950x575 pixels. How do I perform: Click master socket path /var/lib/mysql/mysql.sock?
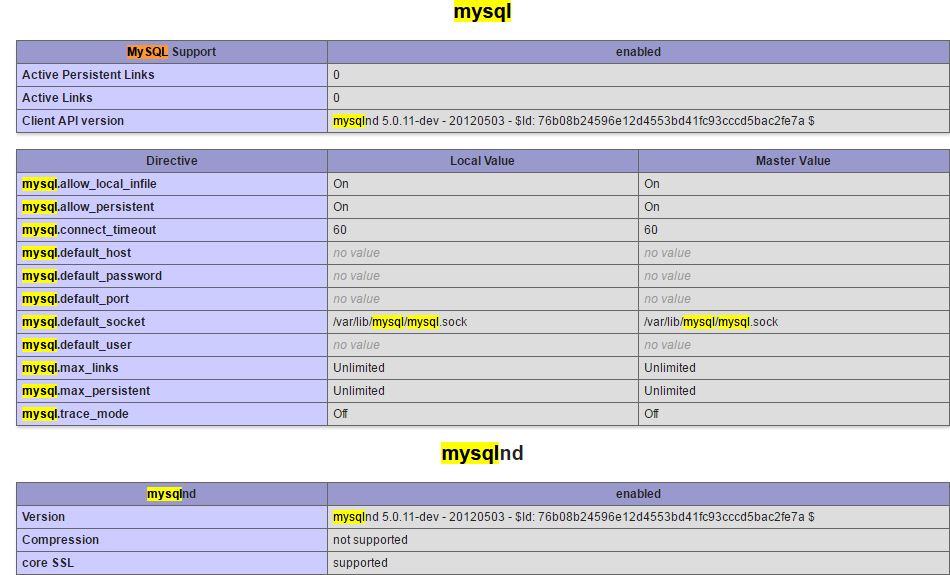click(x=711, y=322)
